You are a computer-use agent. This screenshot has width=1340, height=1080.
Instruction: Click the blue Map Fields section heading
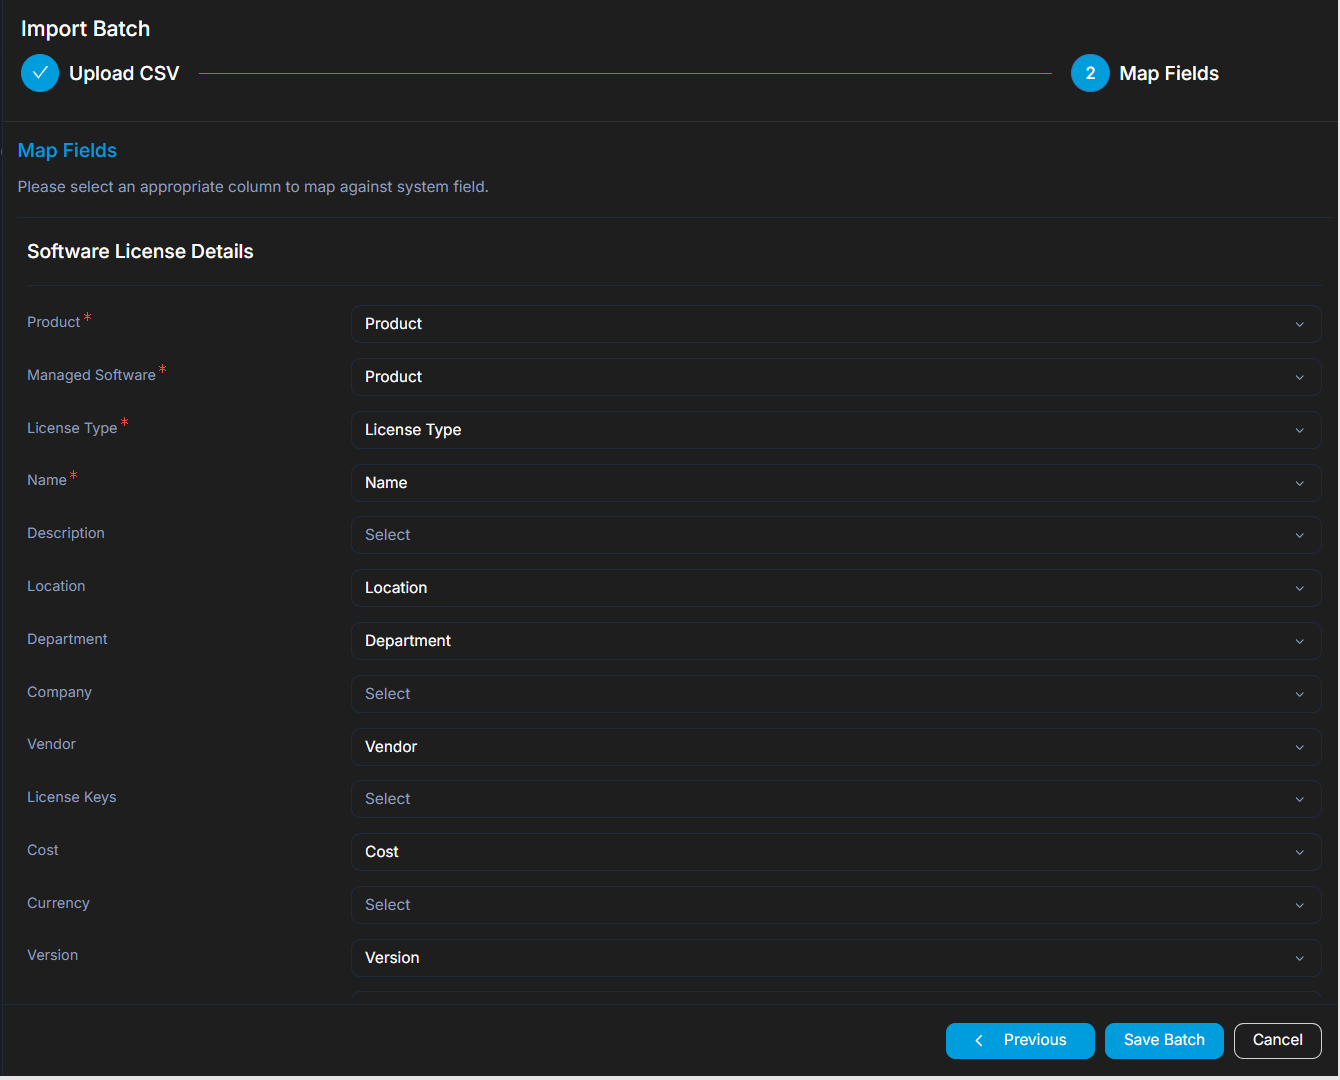(x=67, y=151)
